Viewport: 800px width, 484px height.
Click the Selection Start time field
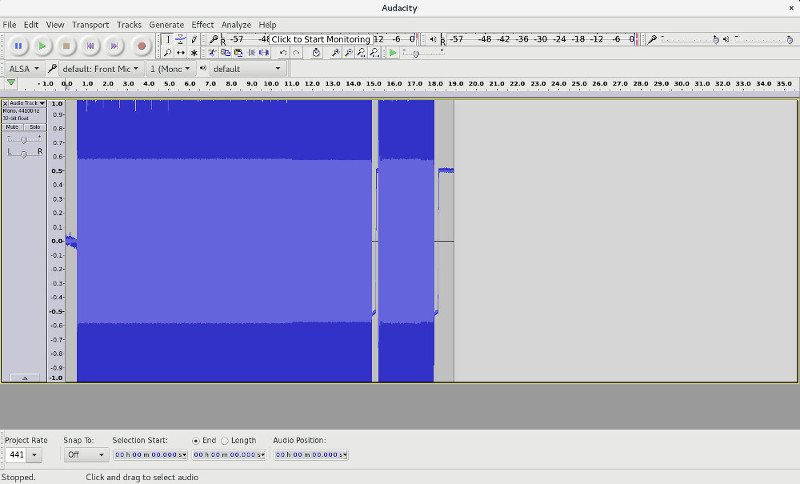tap(149, 454)
